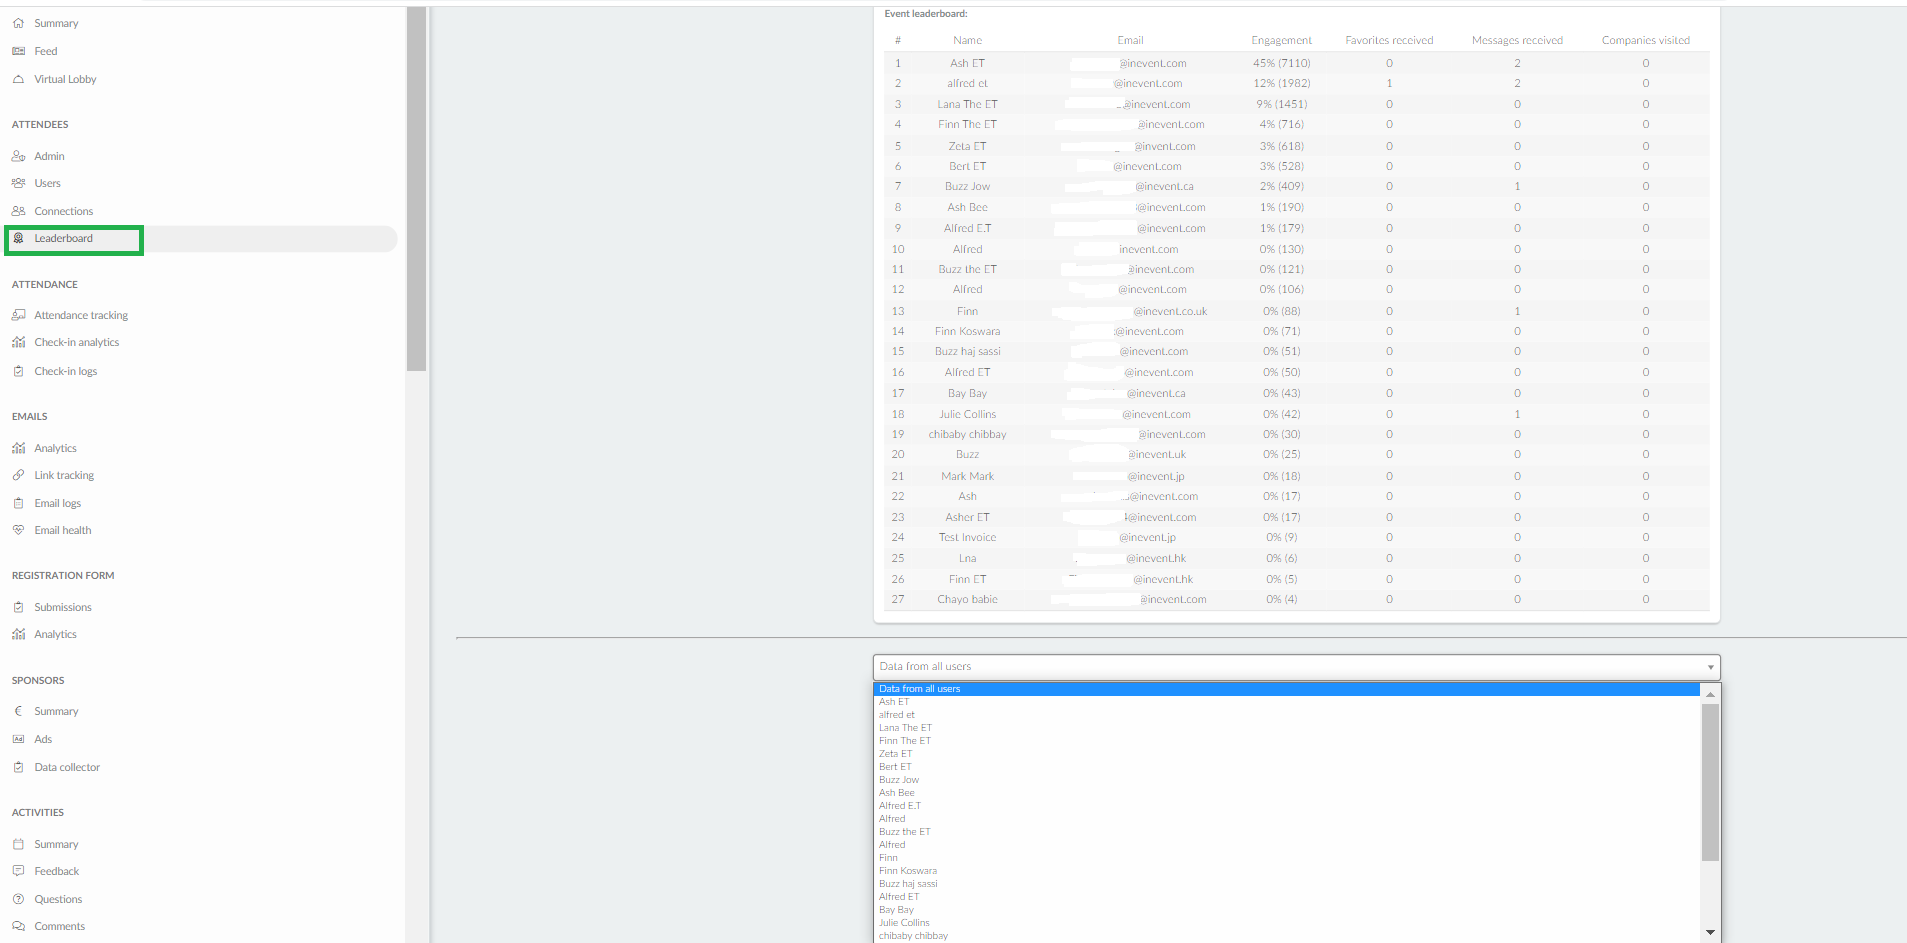Screen dimensions: 1907x943
Task: Select 'Zeta ET' in dropdown list
Action: (1287, 754)
